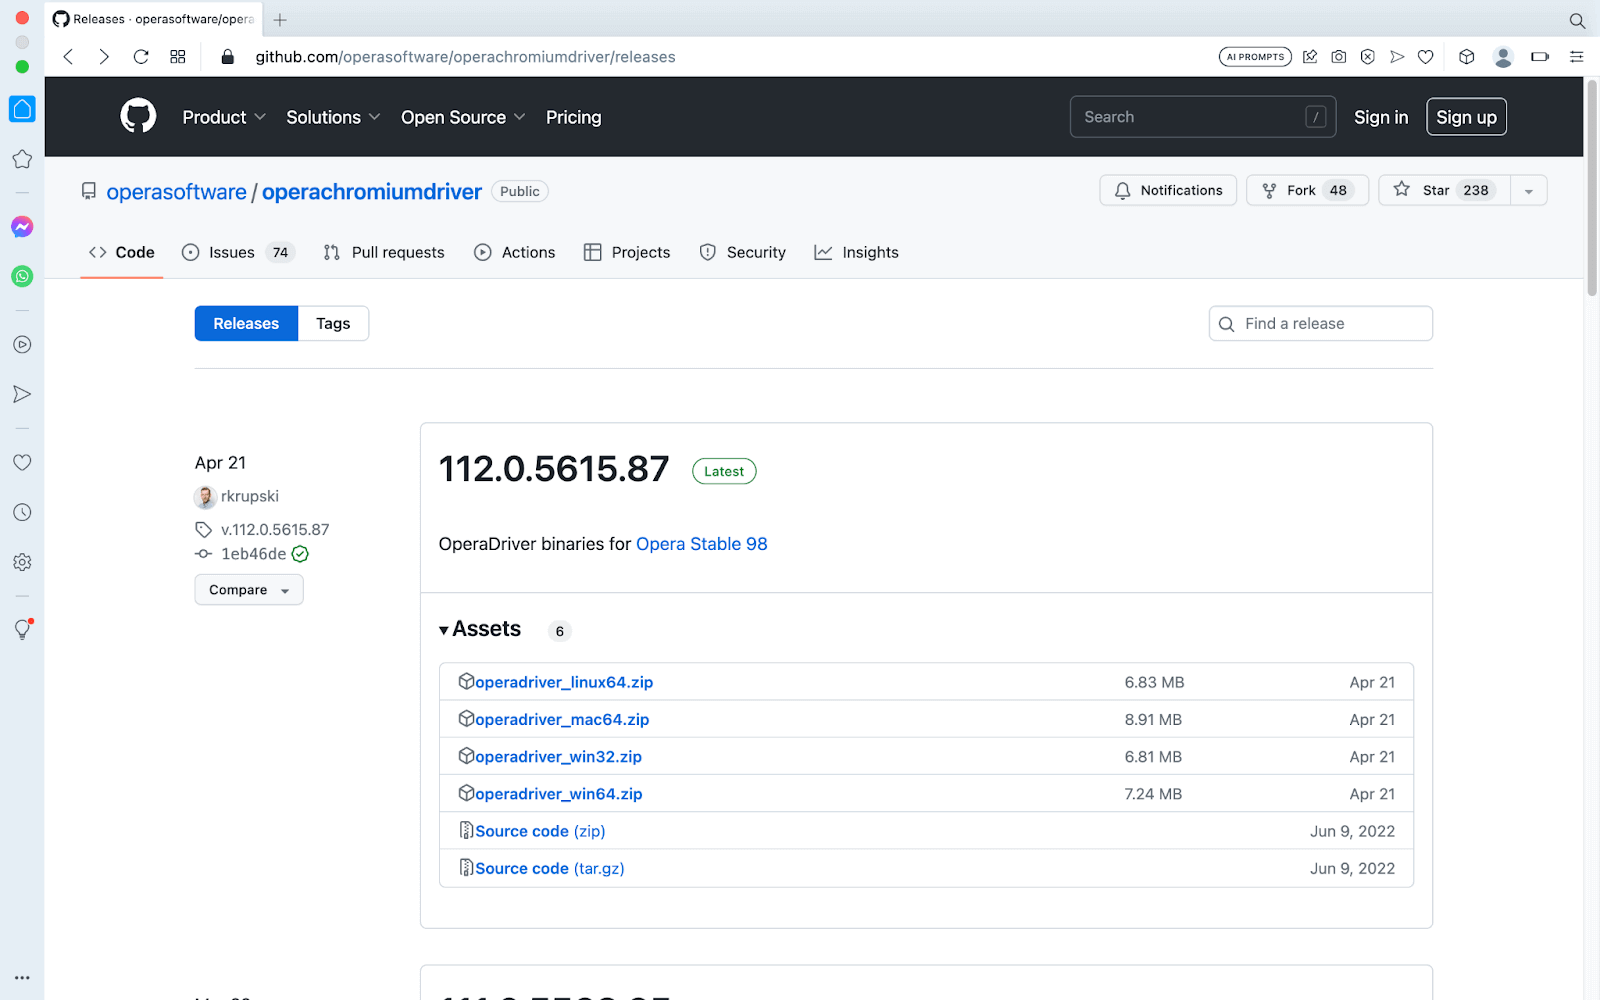The width and height of the screenshot is (1600, 1000).
Task: Open Player icon in Opera sidebar
Action: pyautogui.click(x=22, y=345)
